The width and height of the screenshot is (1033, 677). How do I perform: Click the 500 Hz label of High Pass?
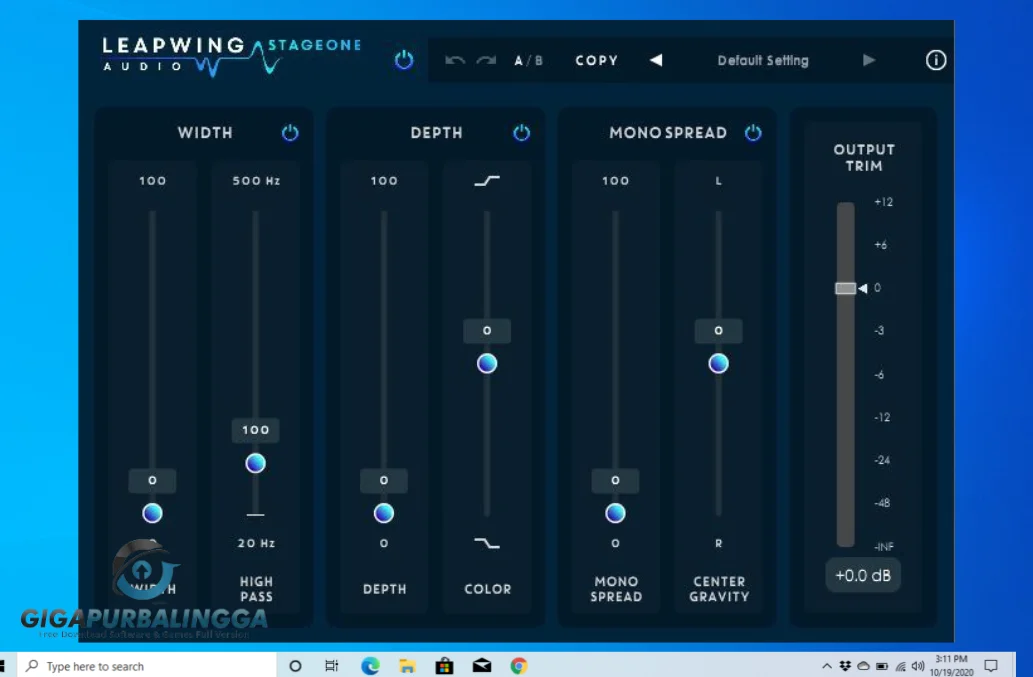point(256,180)
